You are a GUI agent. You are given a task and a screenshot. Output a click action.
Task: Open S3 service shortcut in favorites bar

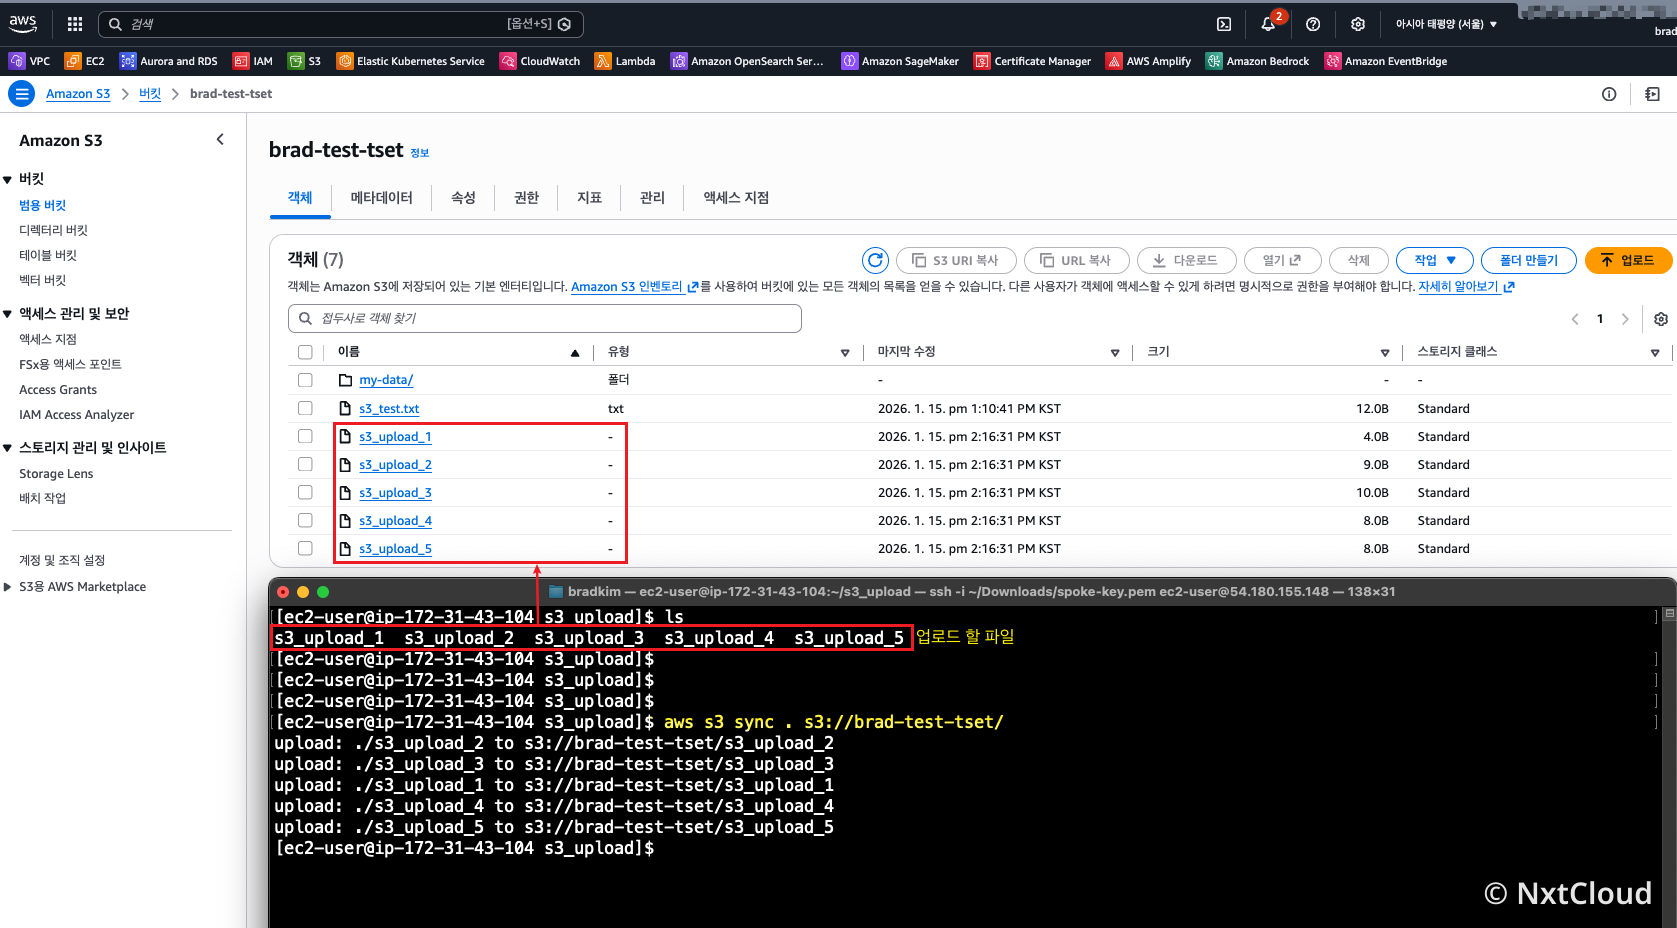click(304, 61)
